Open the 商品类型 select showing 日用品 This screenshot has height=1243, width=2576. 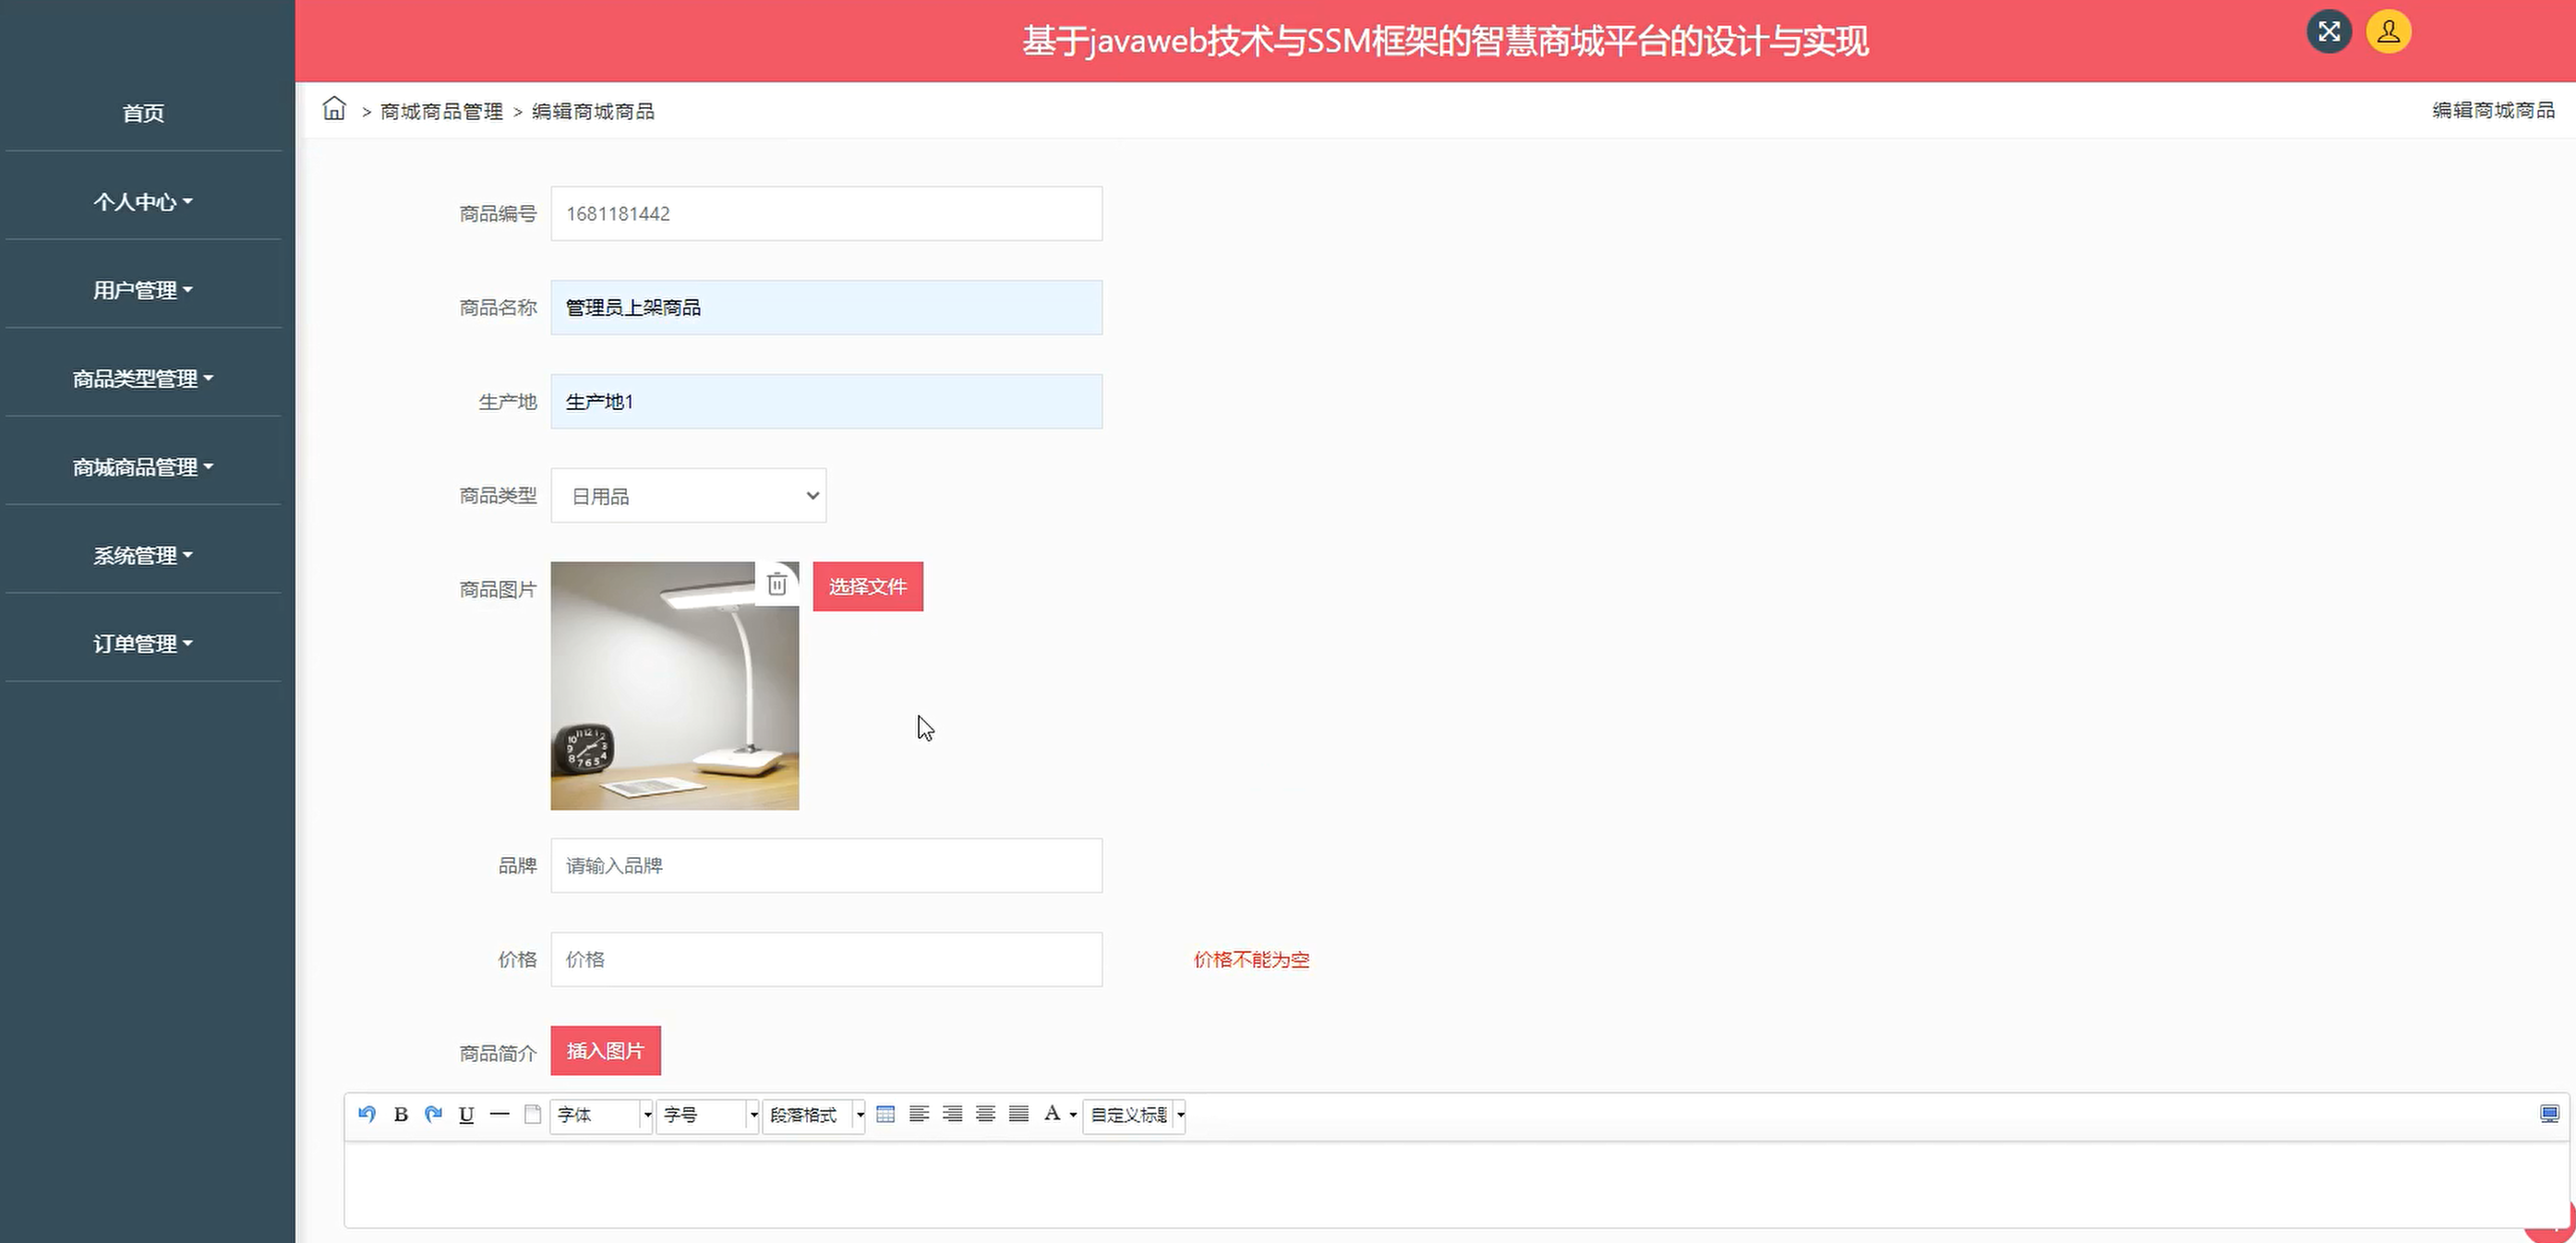[688, 496]
